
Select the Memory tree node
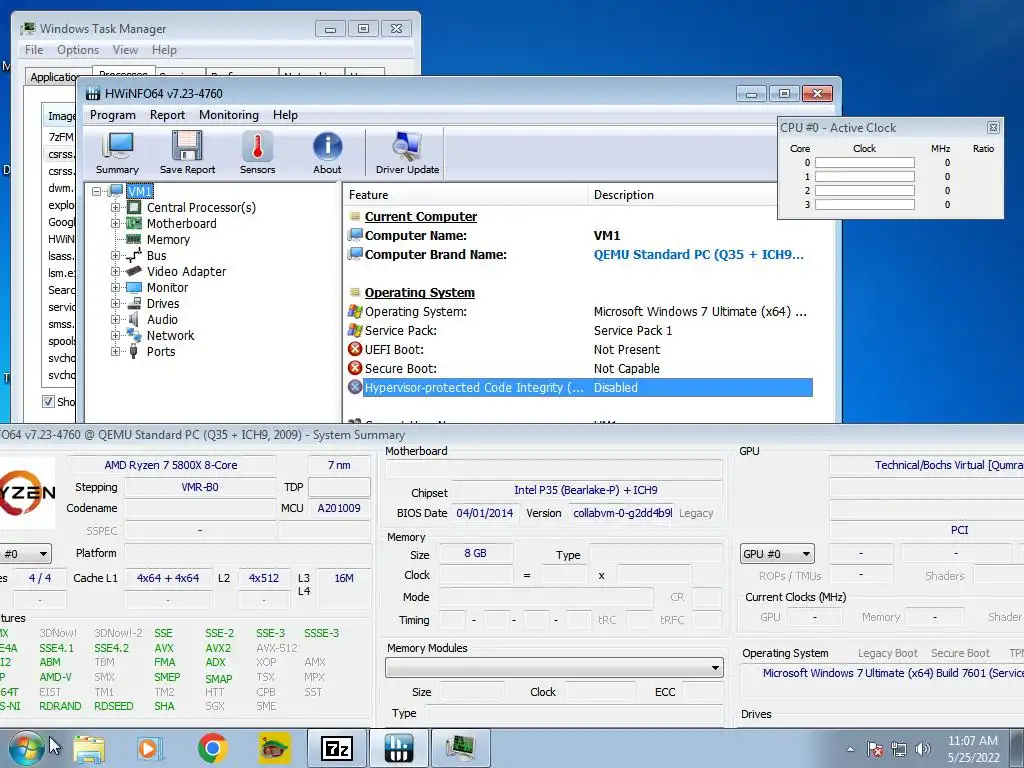168,240
